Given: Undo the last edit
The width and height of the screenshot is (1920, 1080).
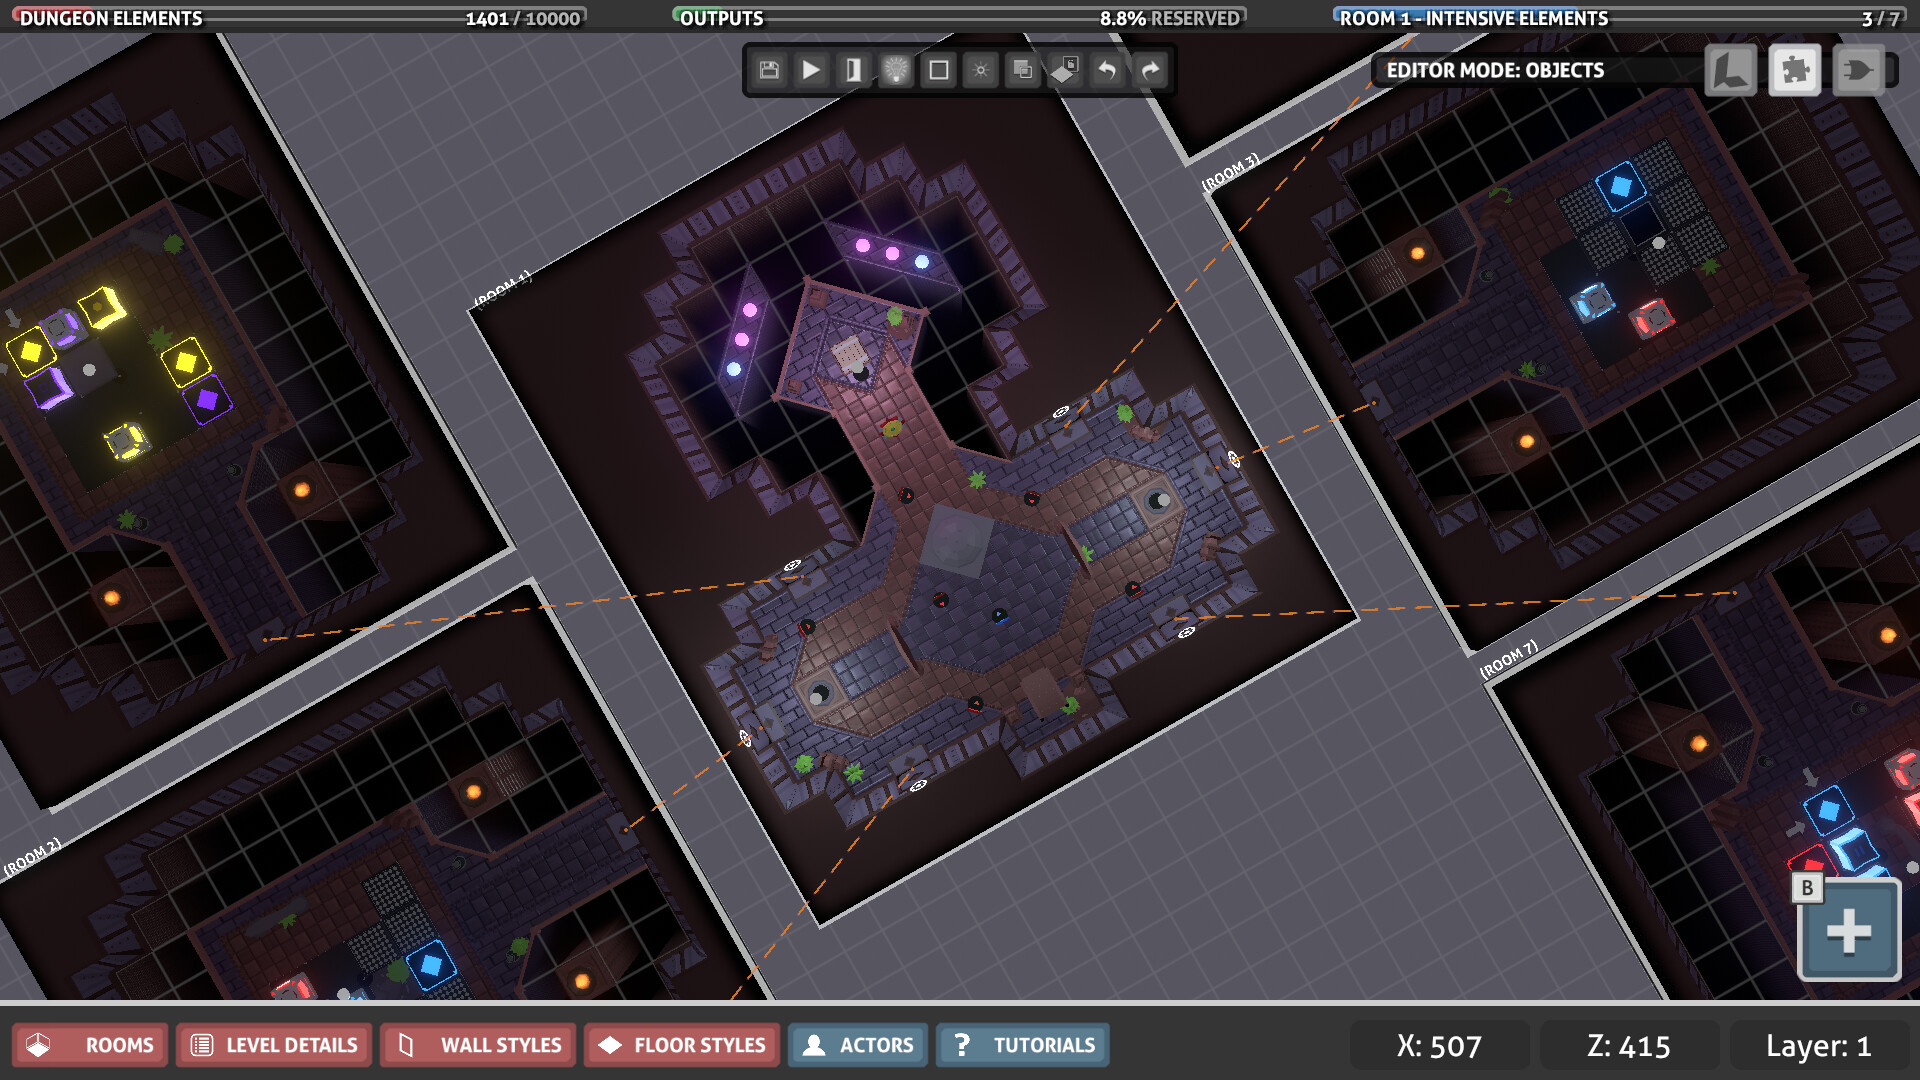Looking at the screenshot, I should [1107, 70].
